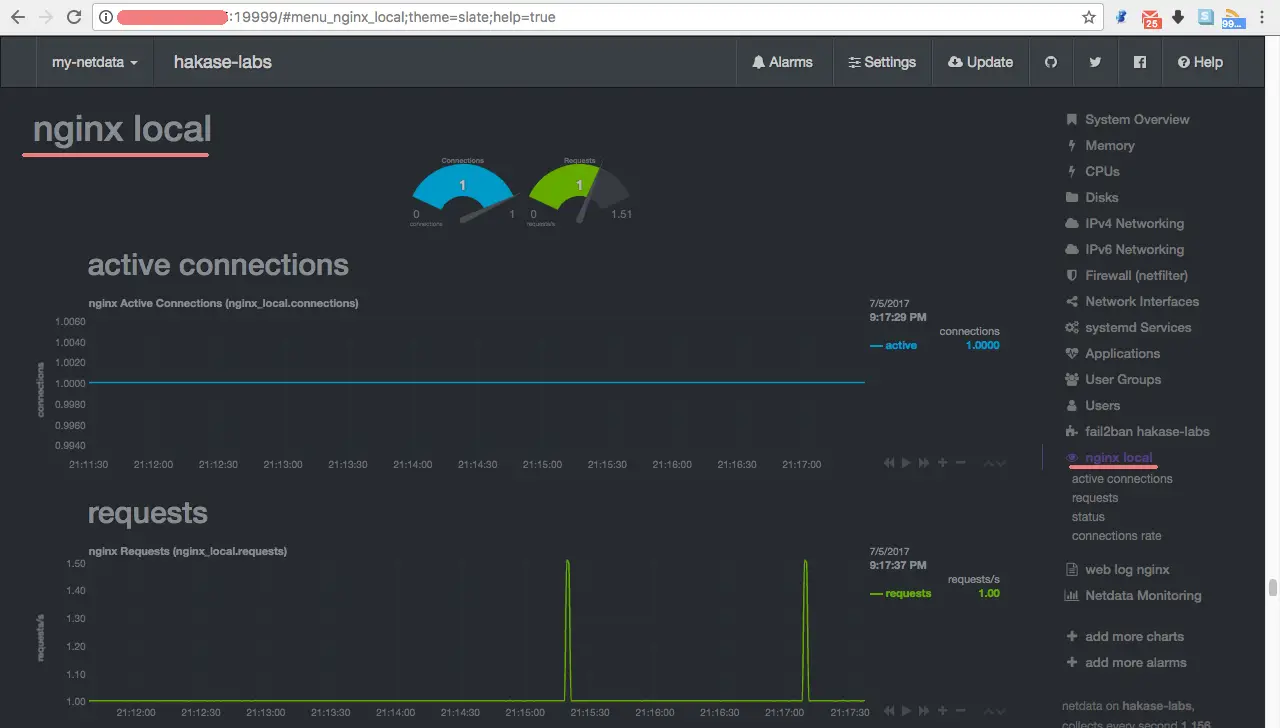Jump to Memory section
Image resolution: width=1280 pixels, height=728 pixels.
1100,145
